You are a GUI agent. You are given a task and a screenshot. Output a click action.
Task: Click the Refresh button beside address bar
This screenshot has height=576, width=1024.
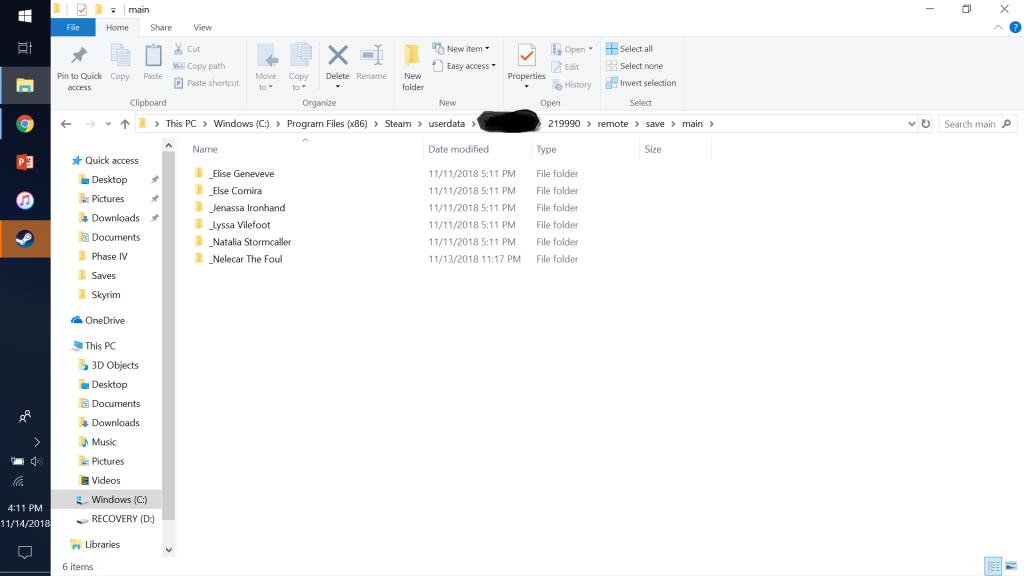(x=925, y=124)
